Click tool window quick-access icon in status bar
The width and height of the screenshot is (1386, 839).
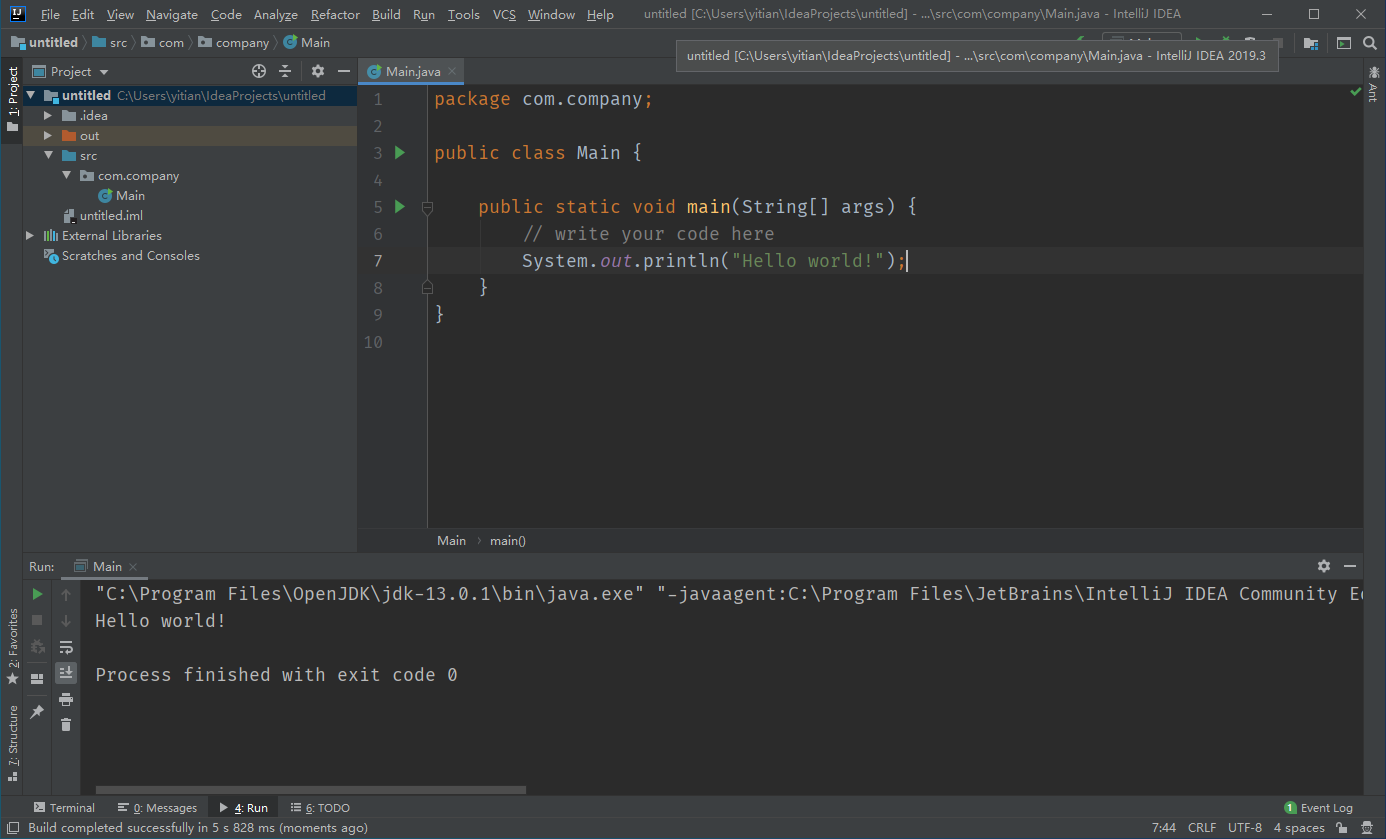tap(11, 828)
